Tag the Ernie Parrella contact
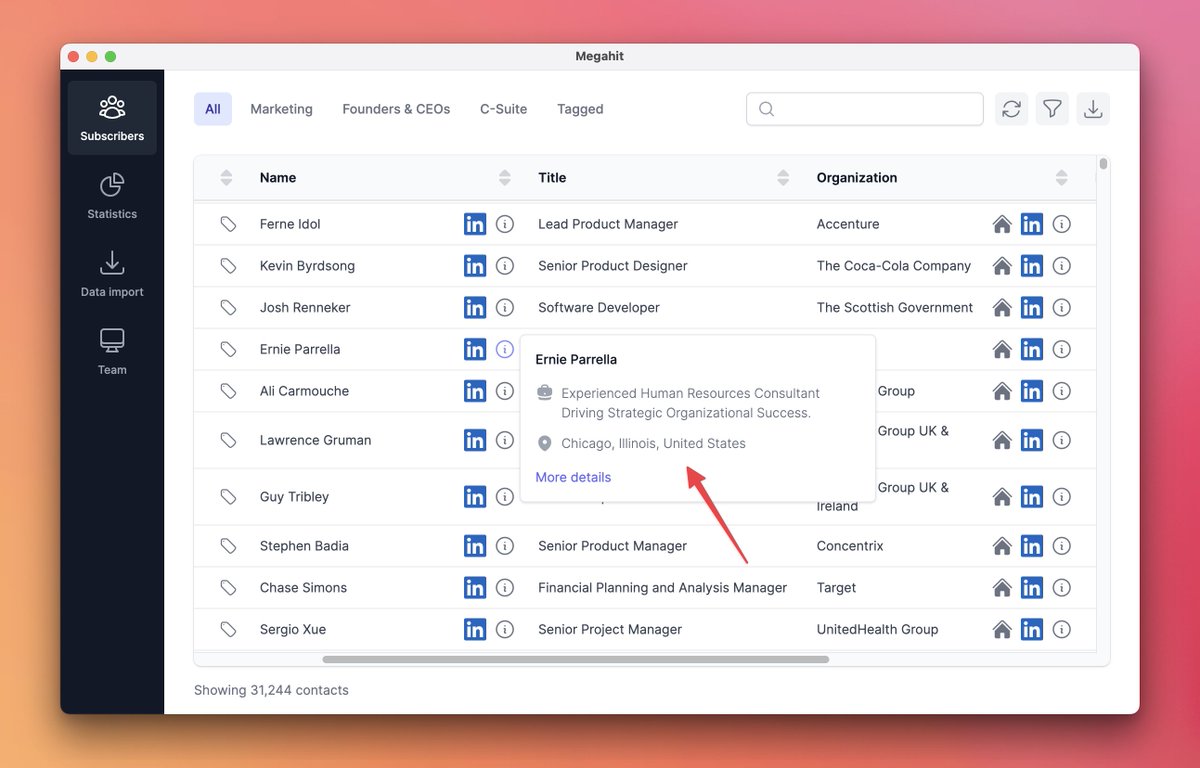Image resolution: width=1200 pixels, height=768 pixels. (x=228, y=349)
